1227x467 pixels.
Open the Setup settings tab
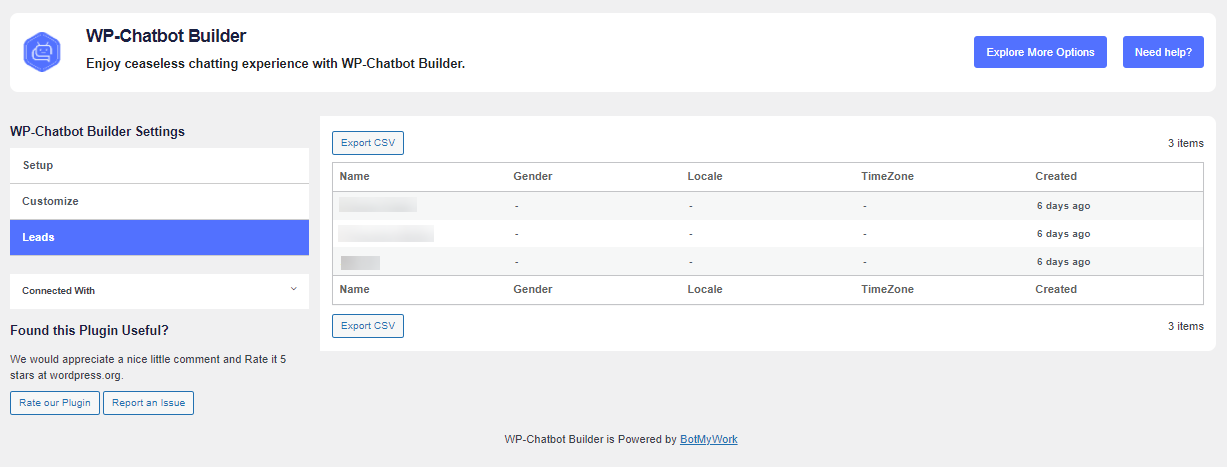(159, 165)
